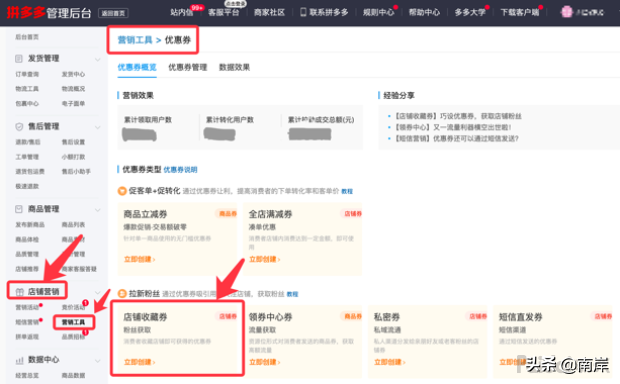Image resolution: width=620 pixels, height=384 pixels.
Task: Open the 【领券中心】 experience article
Action: (453, 127)
